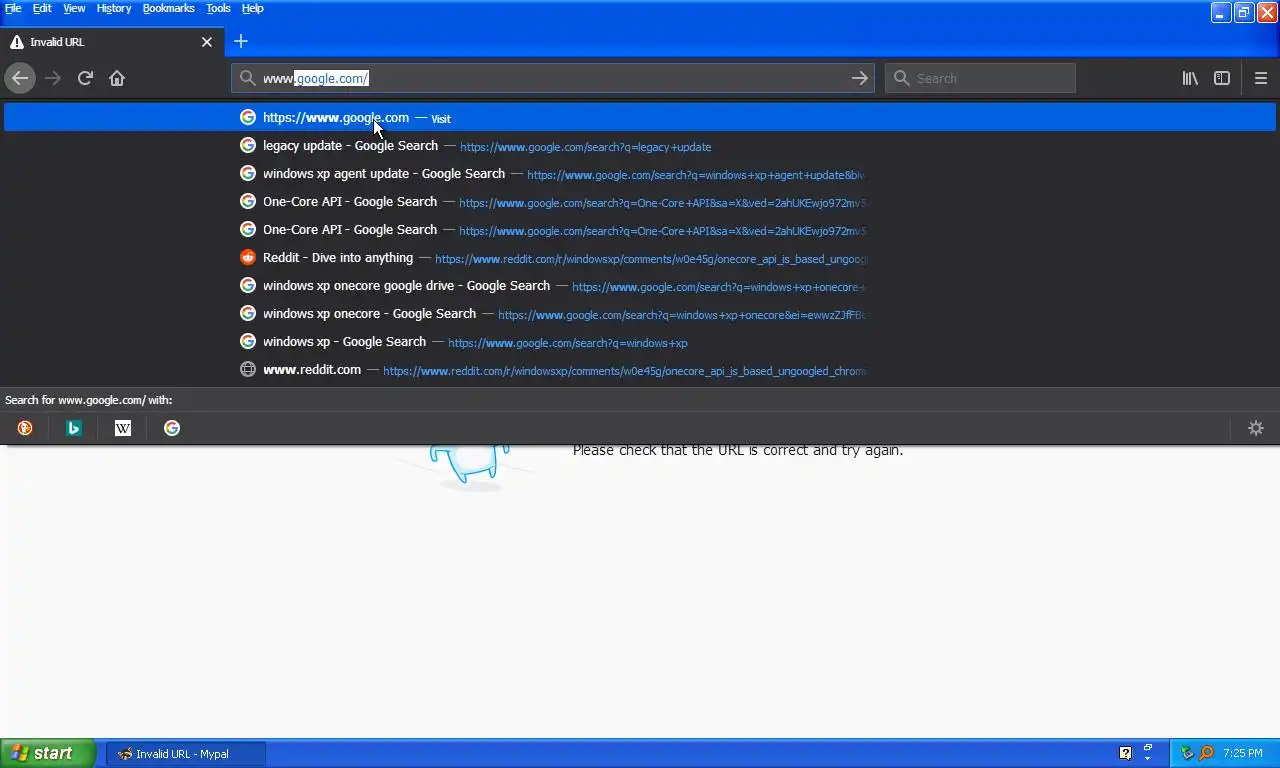The width and height of the screenshot is (1280, 768).
Task: Select legacy update - Google Search suggestion
Action: click(x=640, y=145)
